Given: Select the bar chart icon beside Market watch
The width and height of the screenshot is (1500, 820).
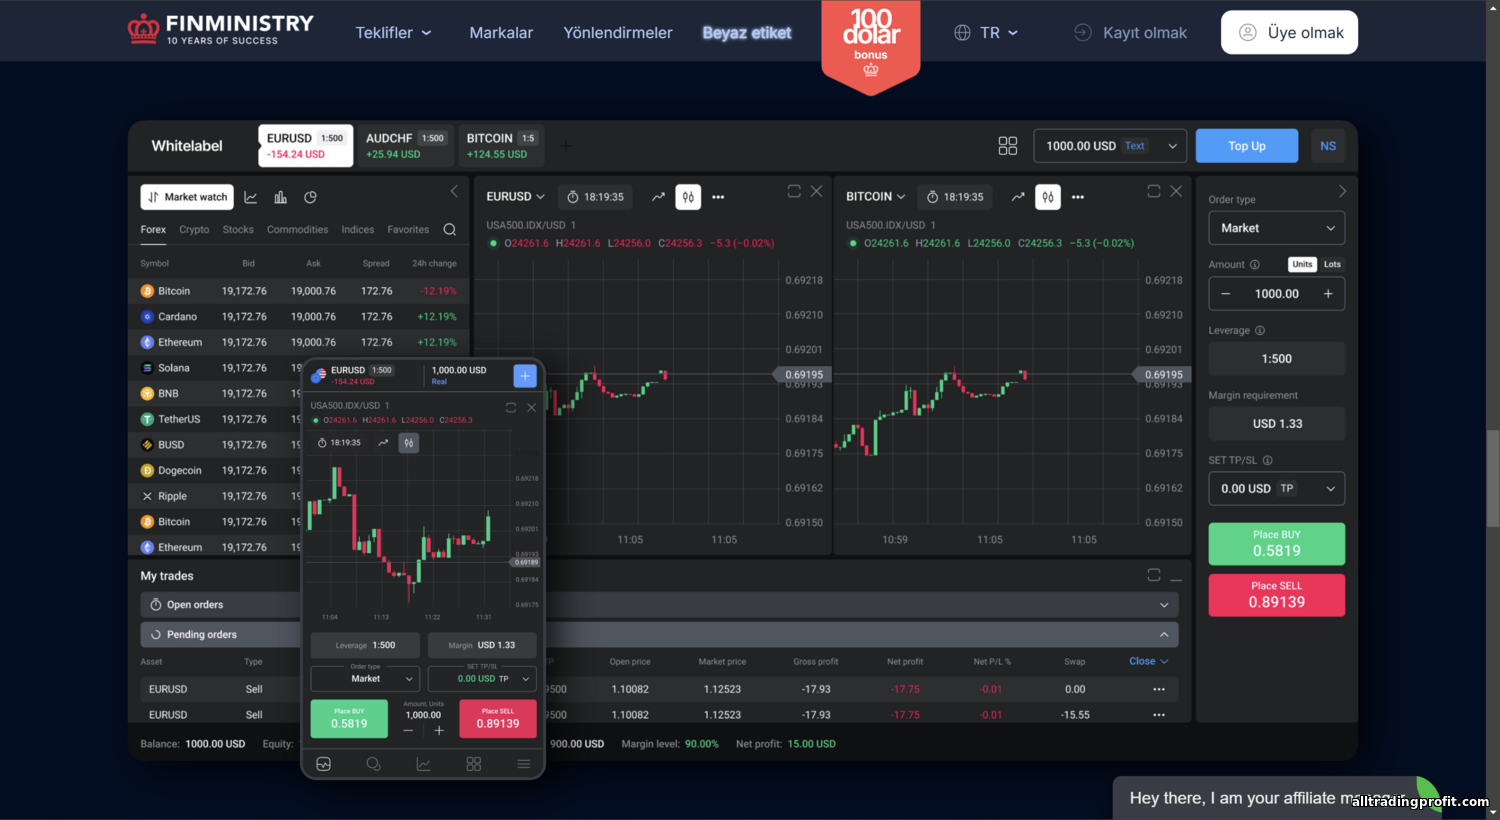Looking at the screenshot, I should [280, 197].
